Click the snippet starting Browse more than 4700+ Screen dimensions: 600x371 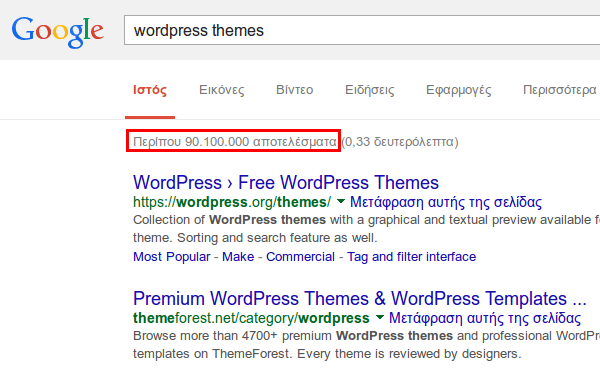pyautogui.click(x=366, y=345)
